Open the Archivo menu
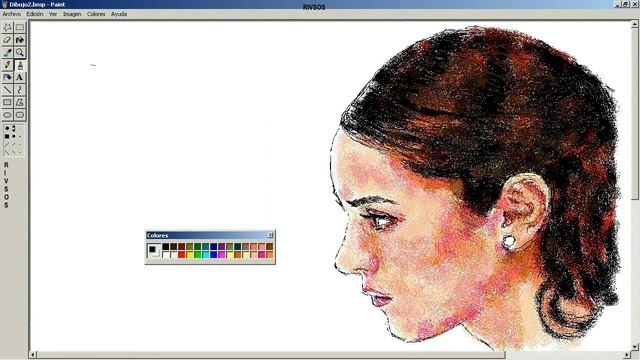 pos(11,14)
